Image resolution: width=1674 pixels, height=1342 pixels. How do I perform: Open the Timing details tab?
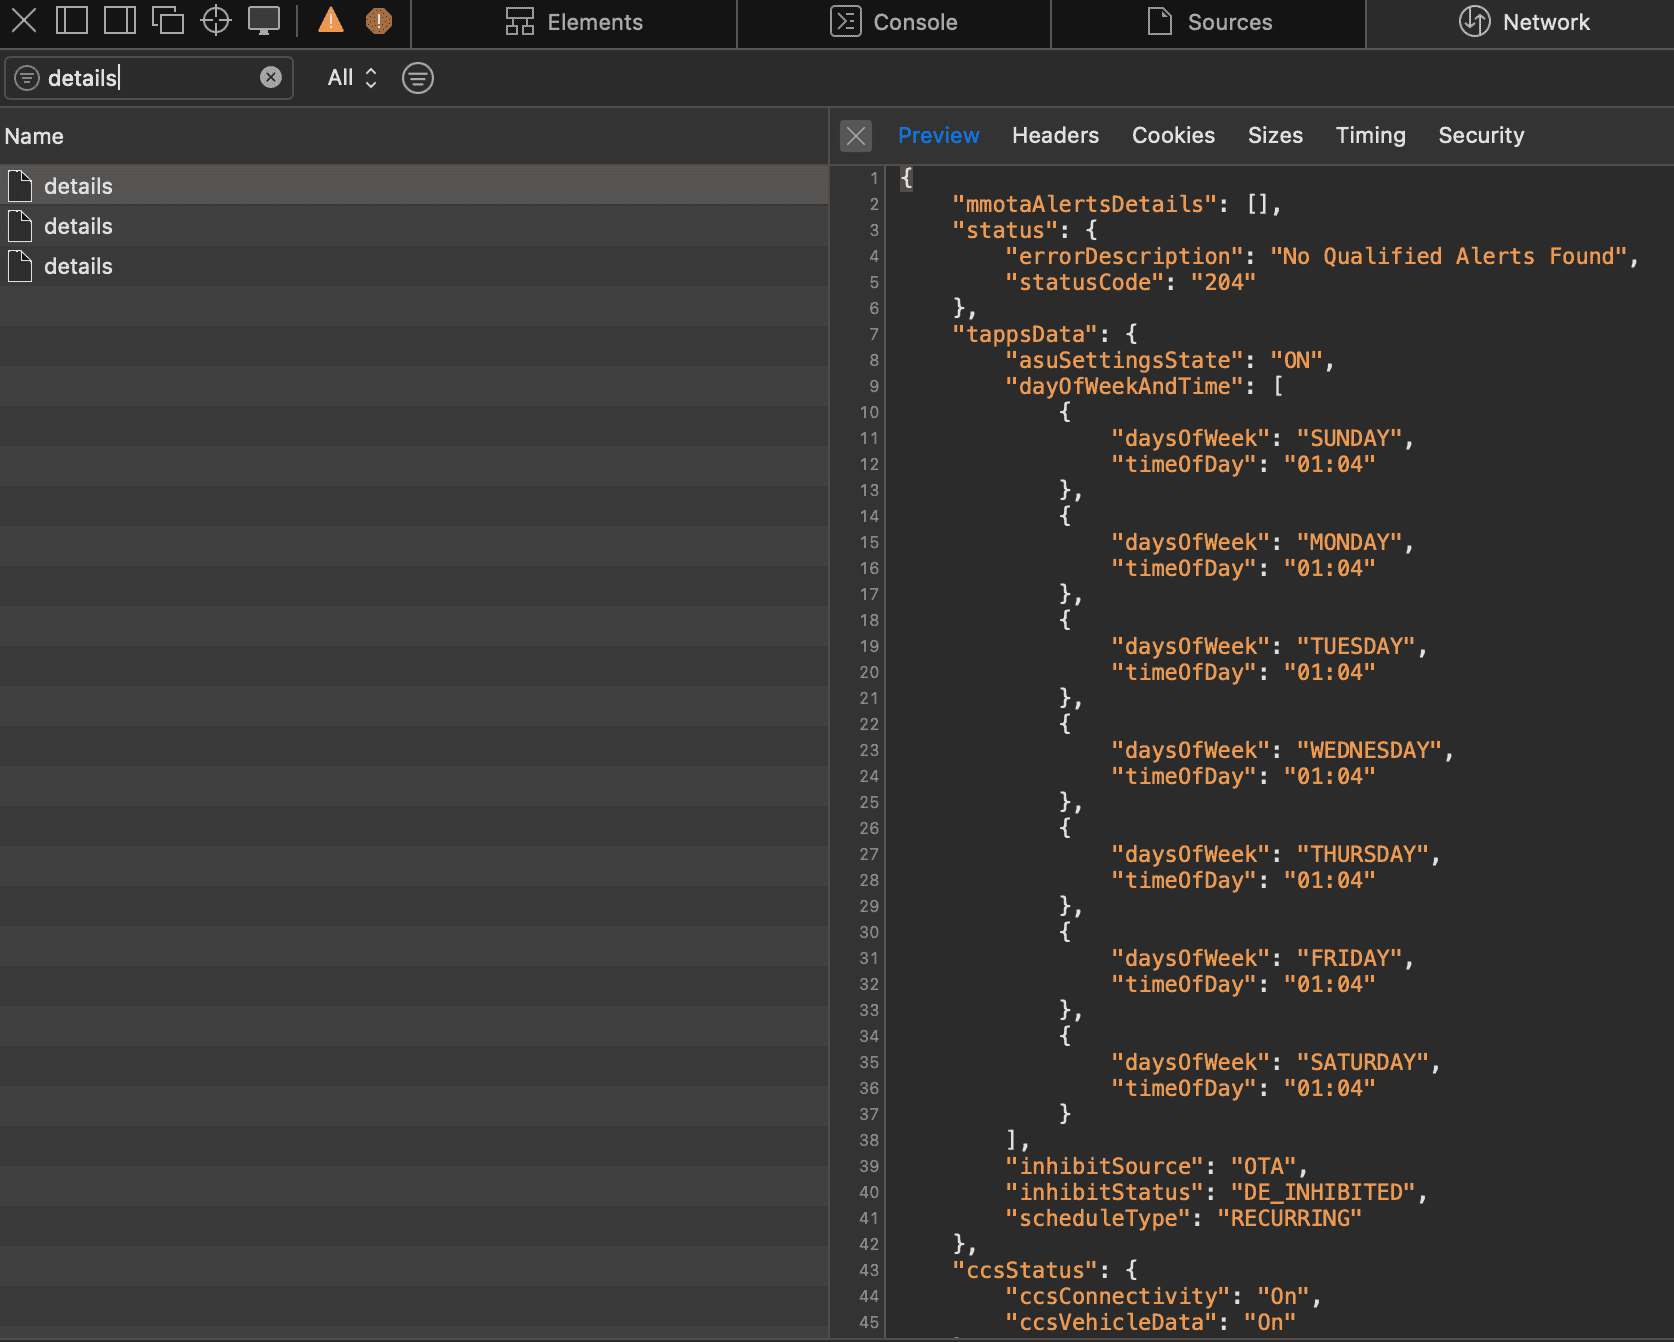(1370, 136)
